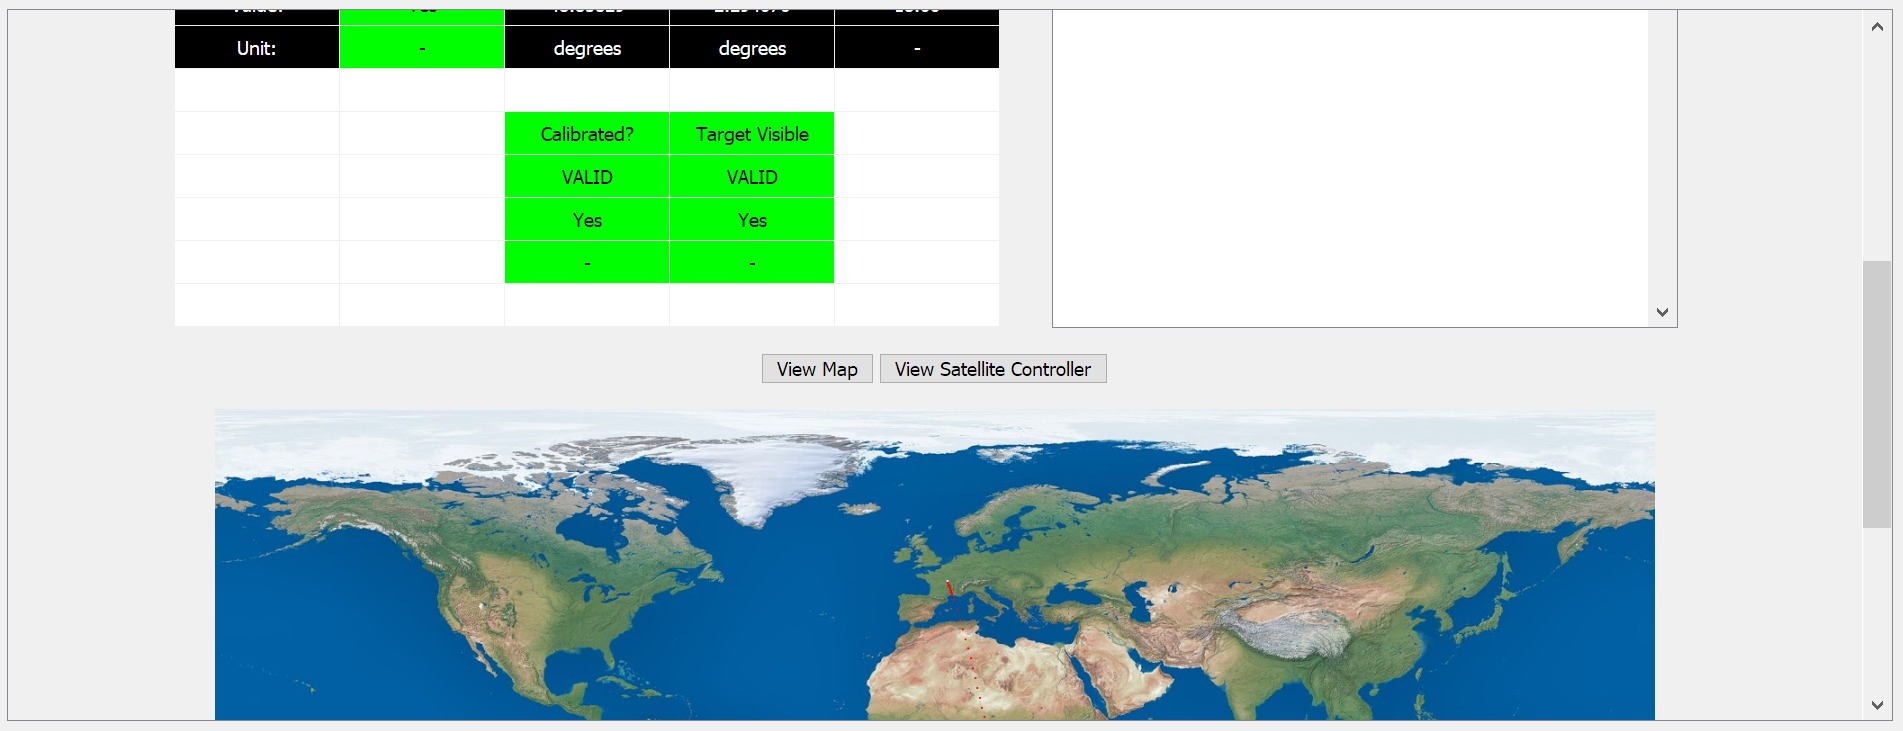Select the Yes cell under Calibrated?
The width and height of the screenshot is (1903, 731).
pyautogui.click(x=587, y=220)
